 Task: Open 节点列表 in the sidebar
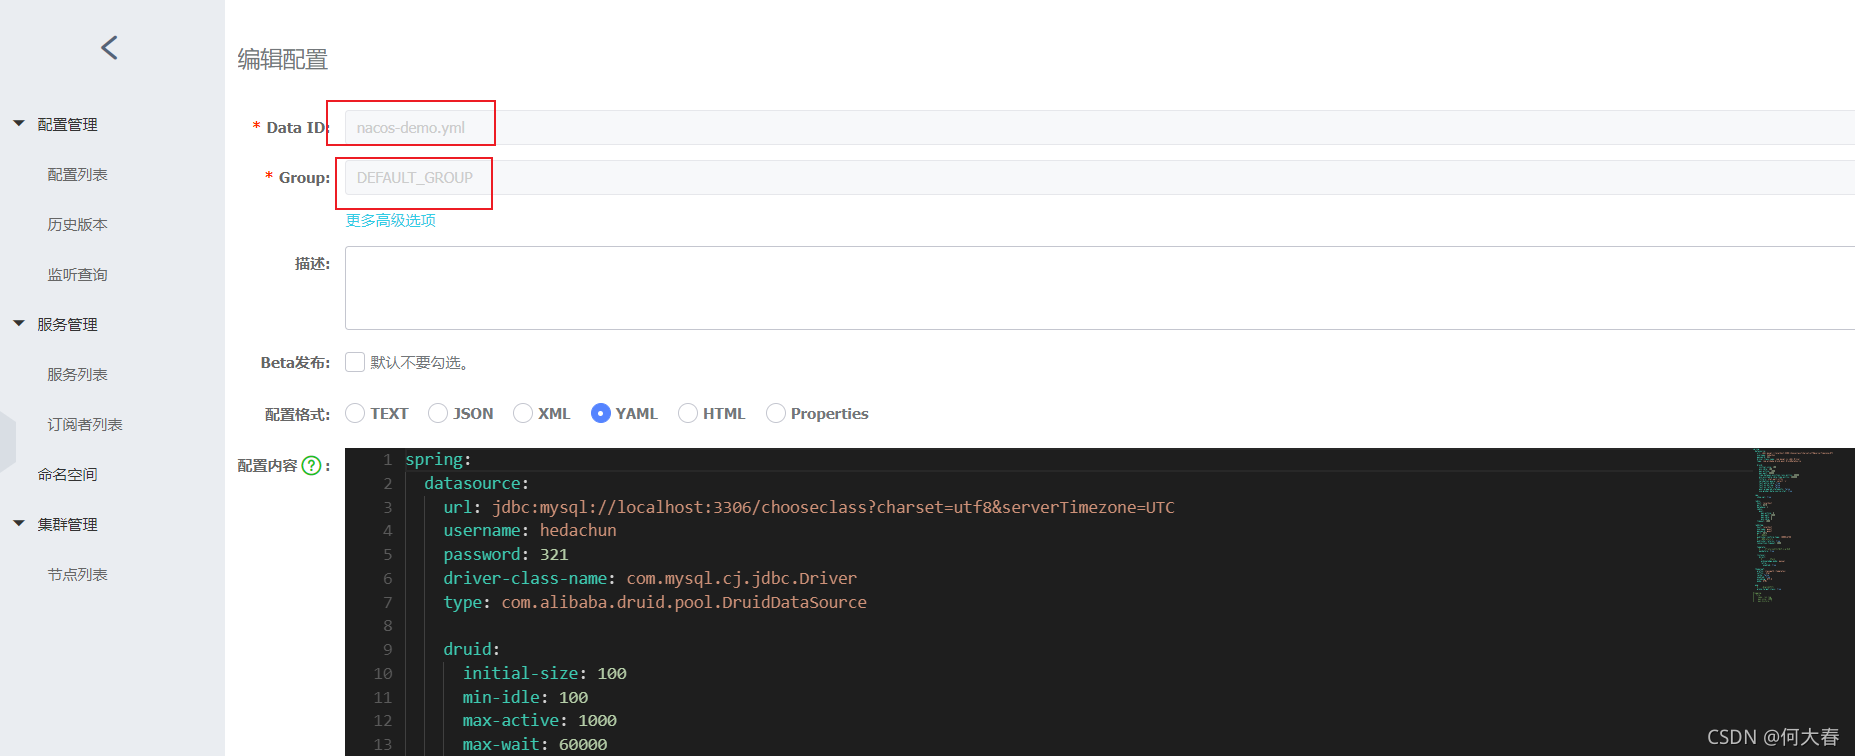pyautogui.click(x=77, y=574)
